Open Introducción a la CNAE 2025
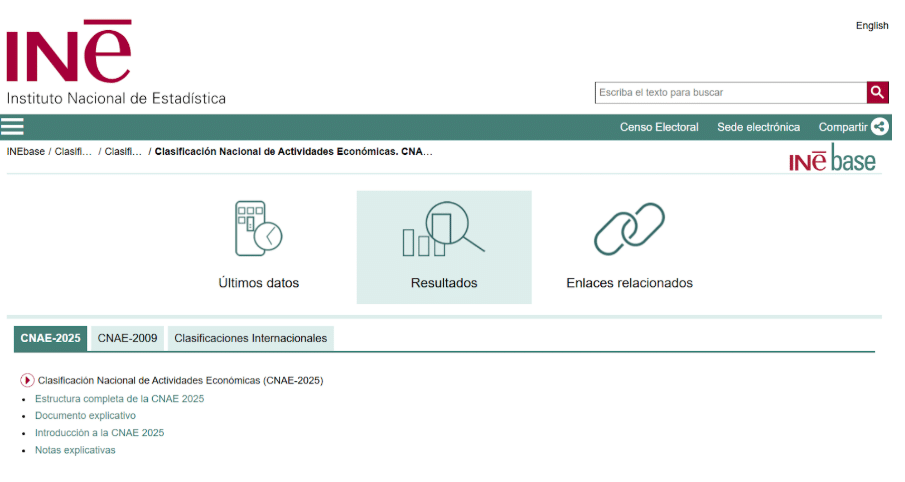 [x=99, y=433]
